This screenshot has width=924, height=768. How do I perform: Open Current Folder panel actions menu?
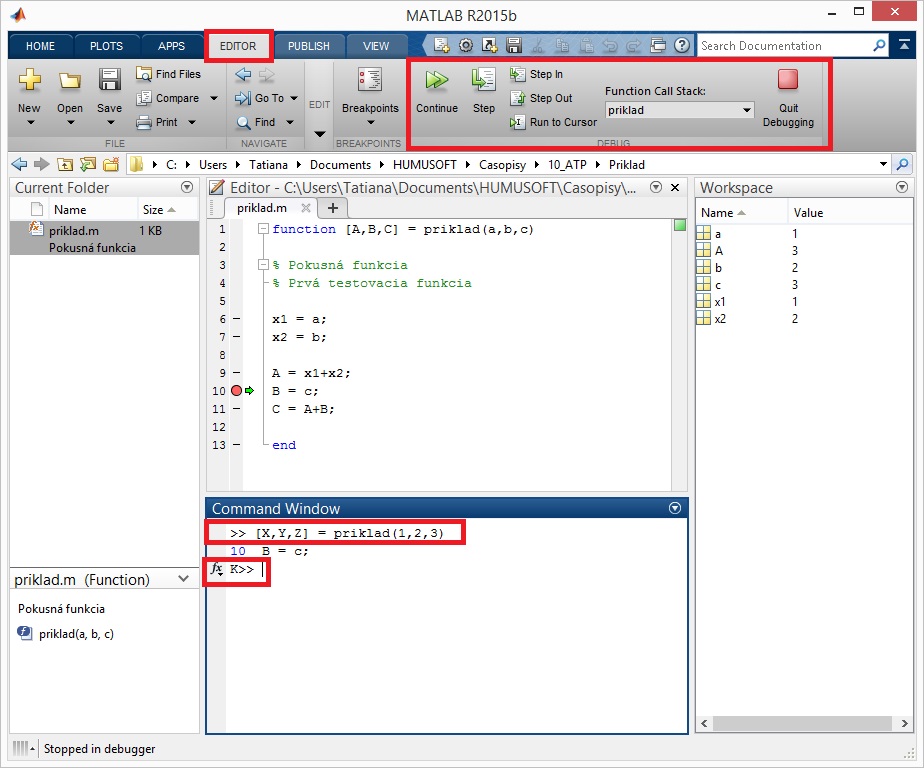(x=187, y=187)
